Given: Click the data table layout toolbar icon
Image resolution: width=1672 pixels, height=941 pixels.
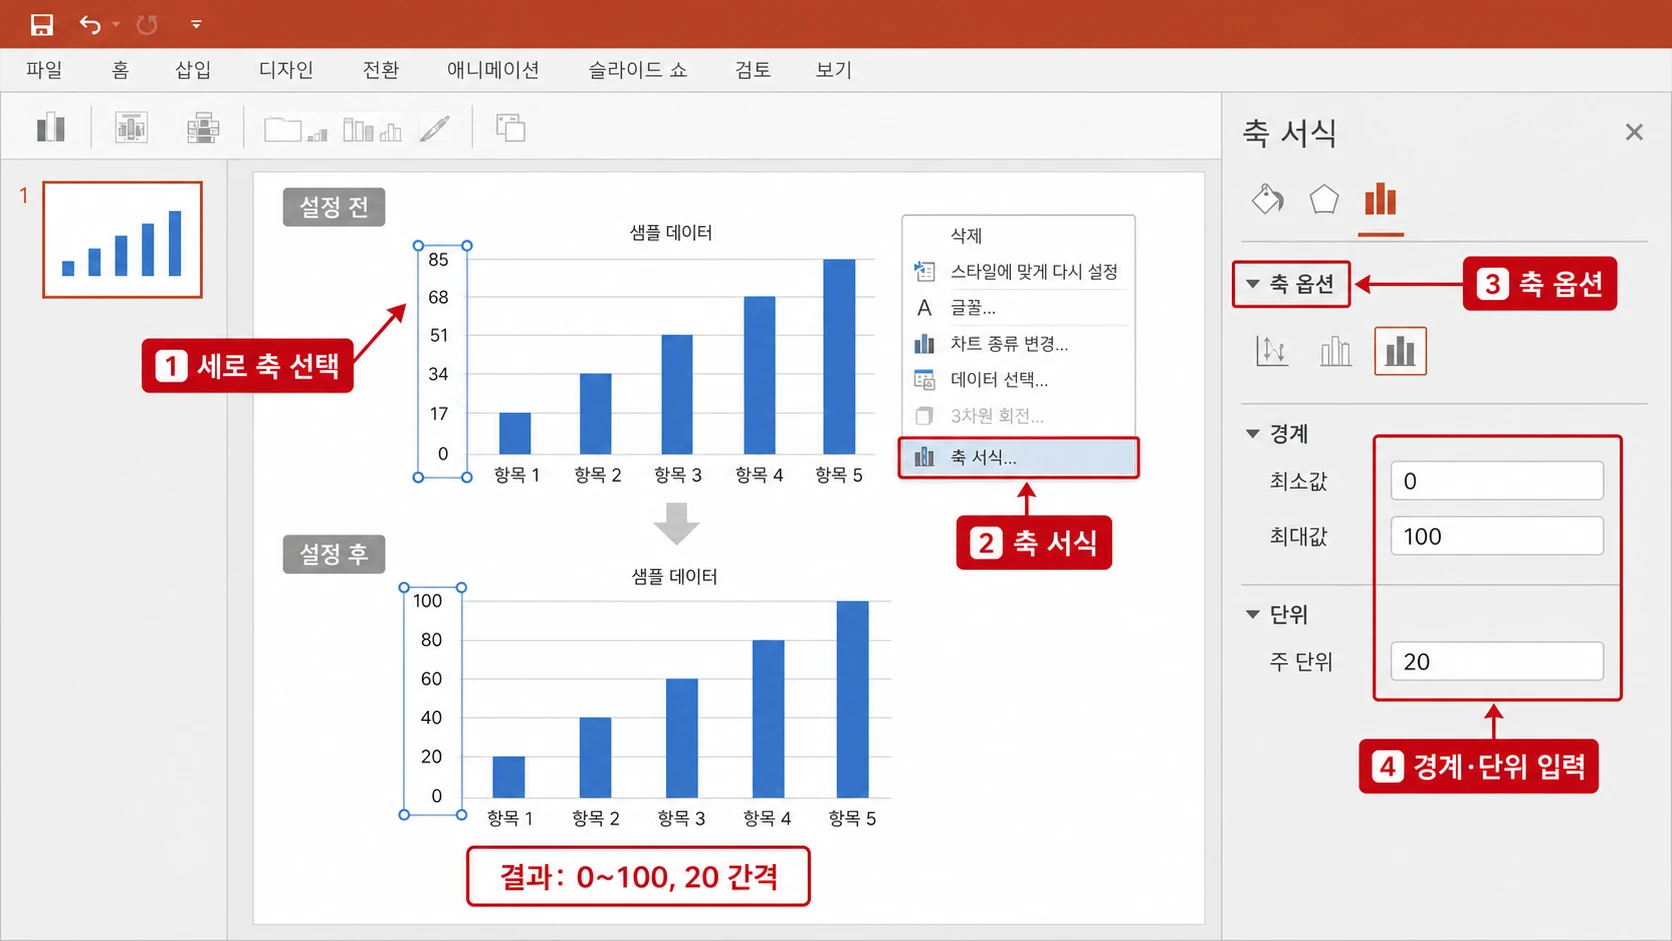Looking at the screenshot, I should point(203,128).
